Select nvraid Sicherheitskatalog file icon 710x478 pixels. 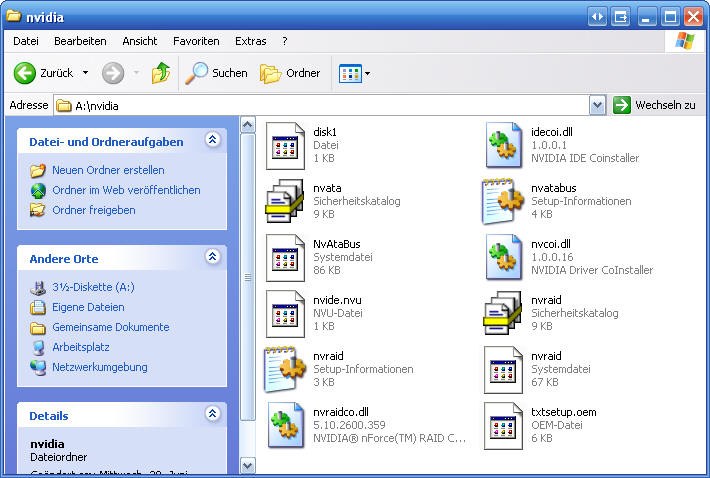click(x=503, y=313)
